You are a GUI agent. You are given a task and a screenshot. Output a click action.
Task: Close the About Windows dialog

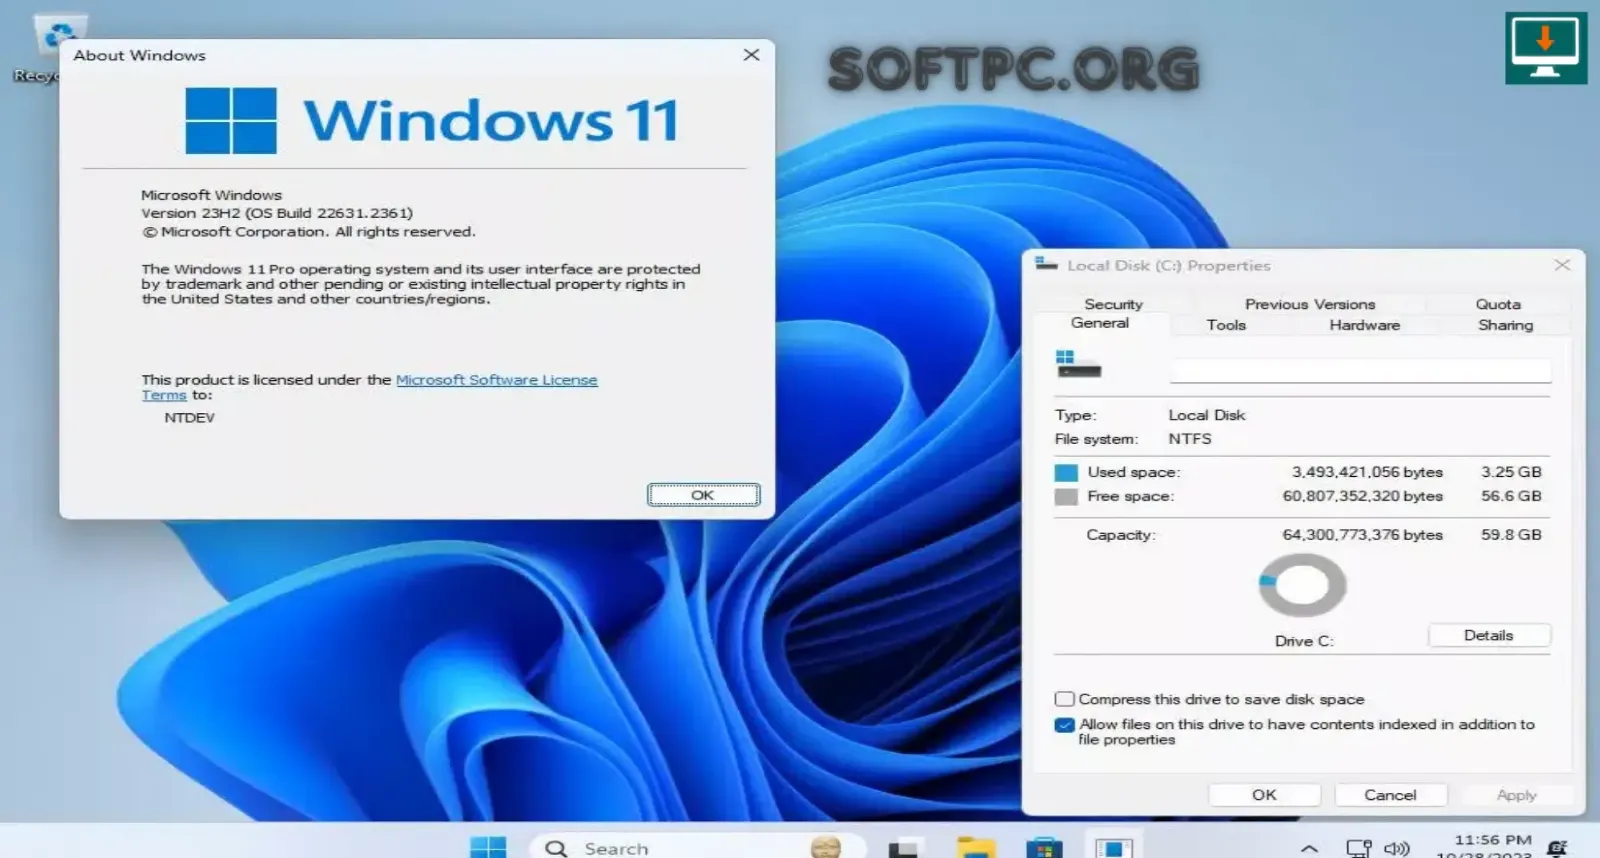tap(752, 55)
